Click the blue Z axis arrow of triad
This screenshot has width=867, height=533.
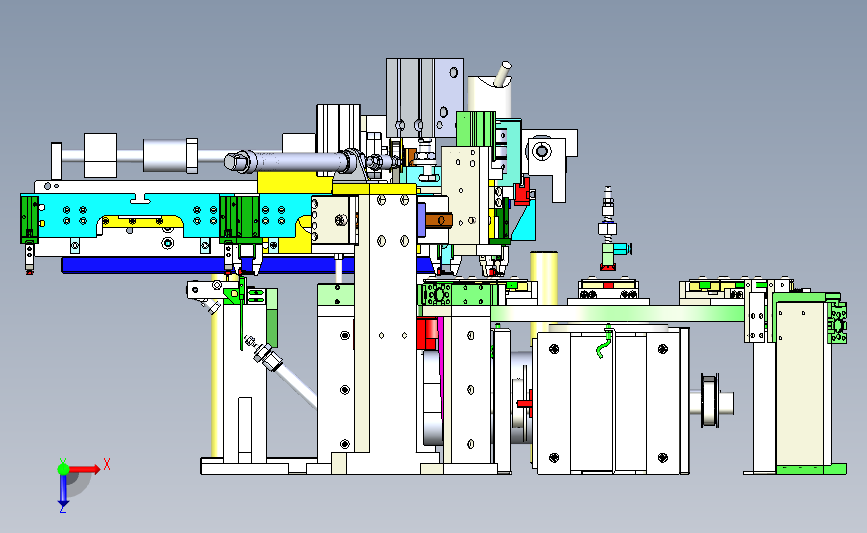point(63,491)
